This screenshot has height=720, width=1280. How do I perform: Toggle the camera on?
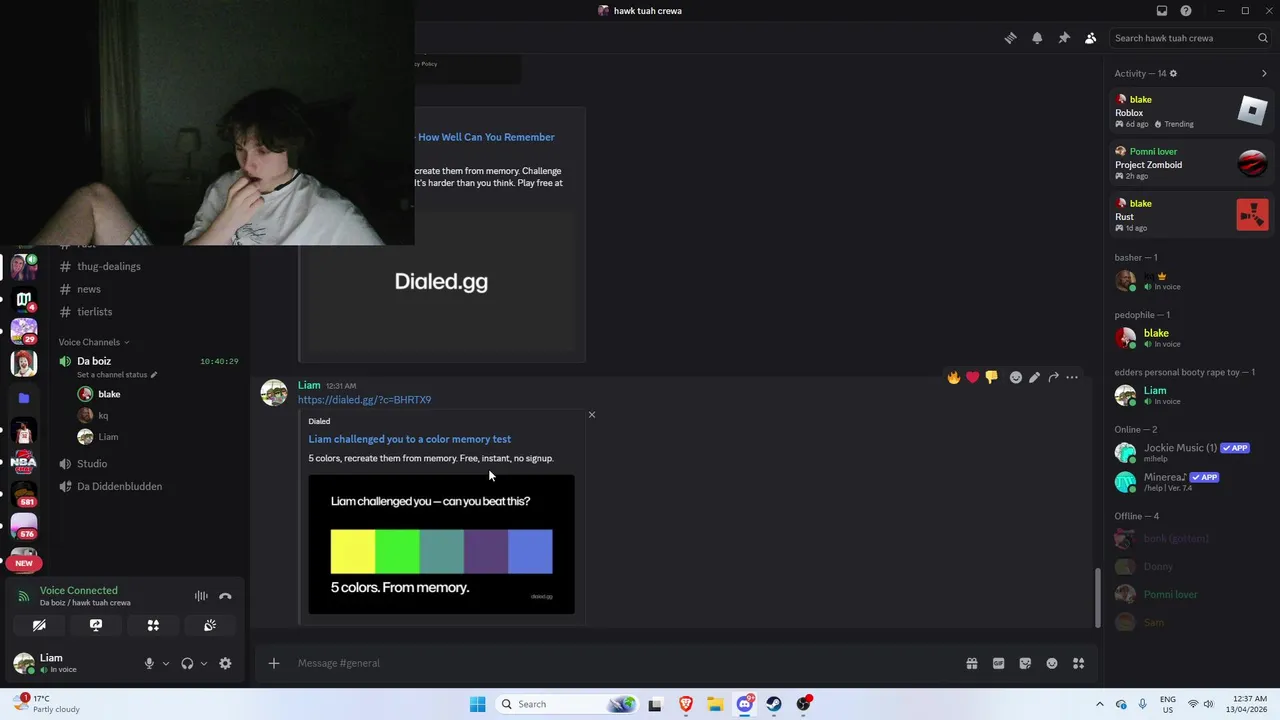point(39,625)
